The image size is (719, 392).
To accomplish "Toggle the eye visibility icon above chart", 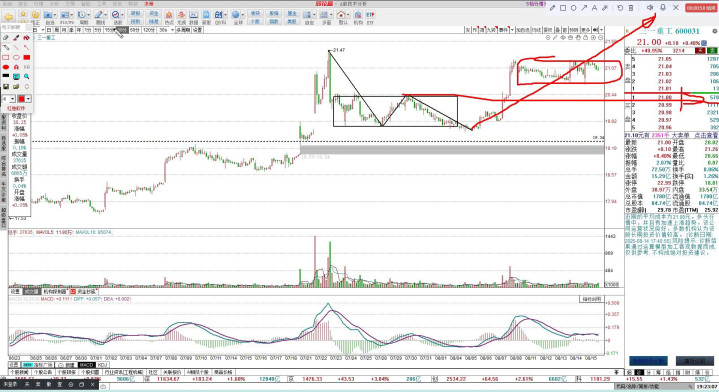I will click(x=563, y=38).
